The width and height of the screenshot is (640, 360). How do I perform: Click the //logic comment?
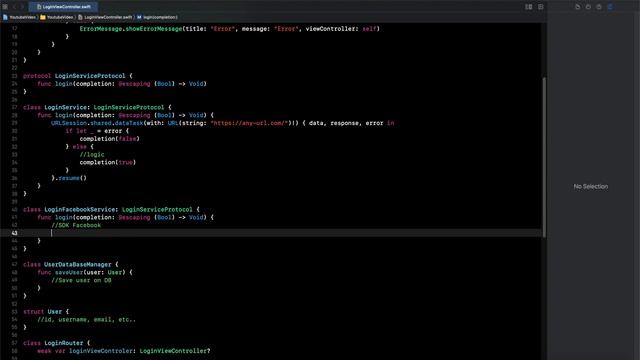(92, 155)
